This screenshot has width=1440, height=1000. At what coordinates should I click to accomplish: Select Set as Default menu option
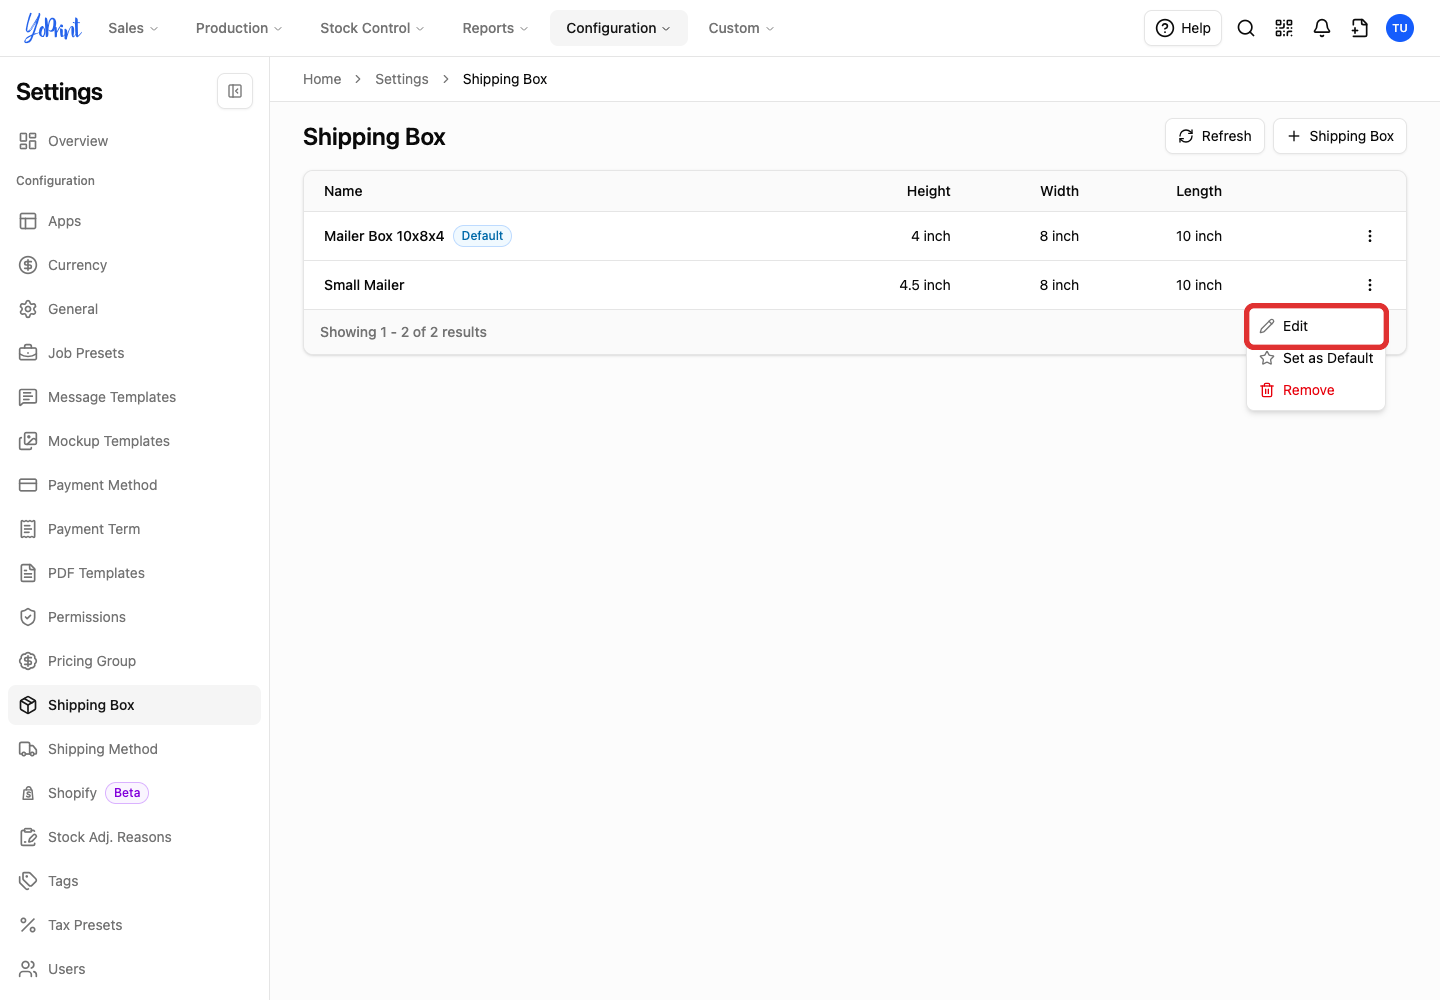(1316, 358)
